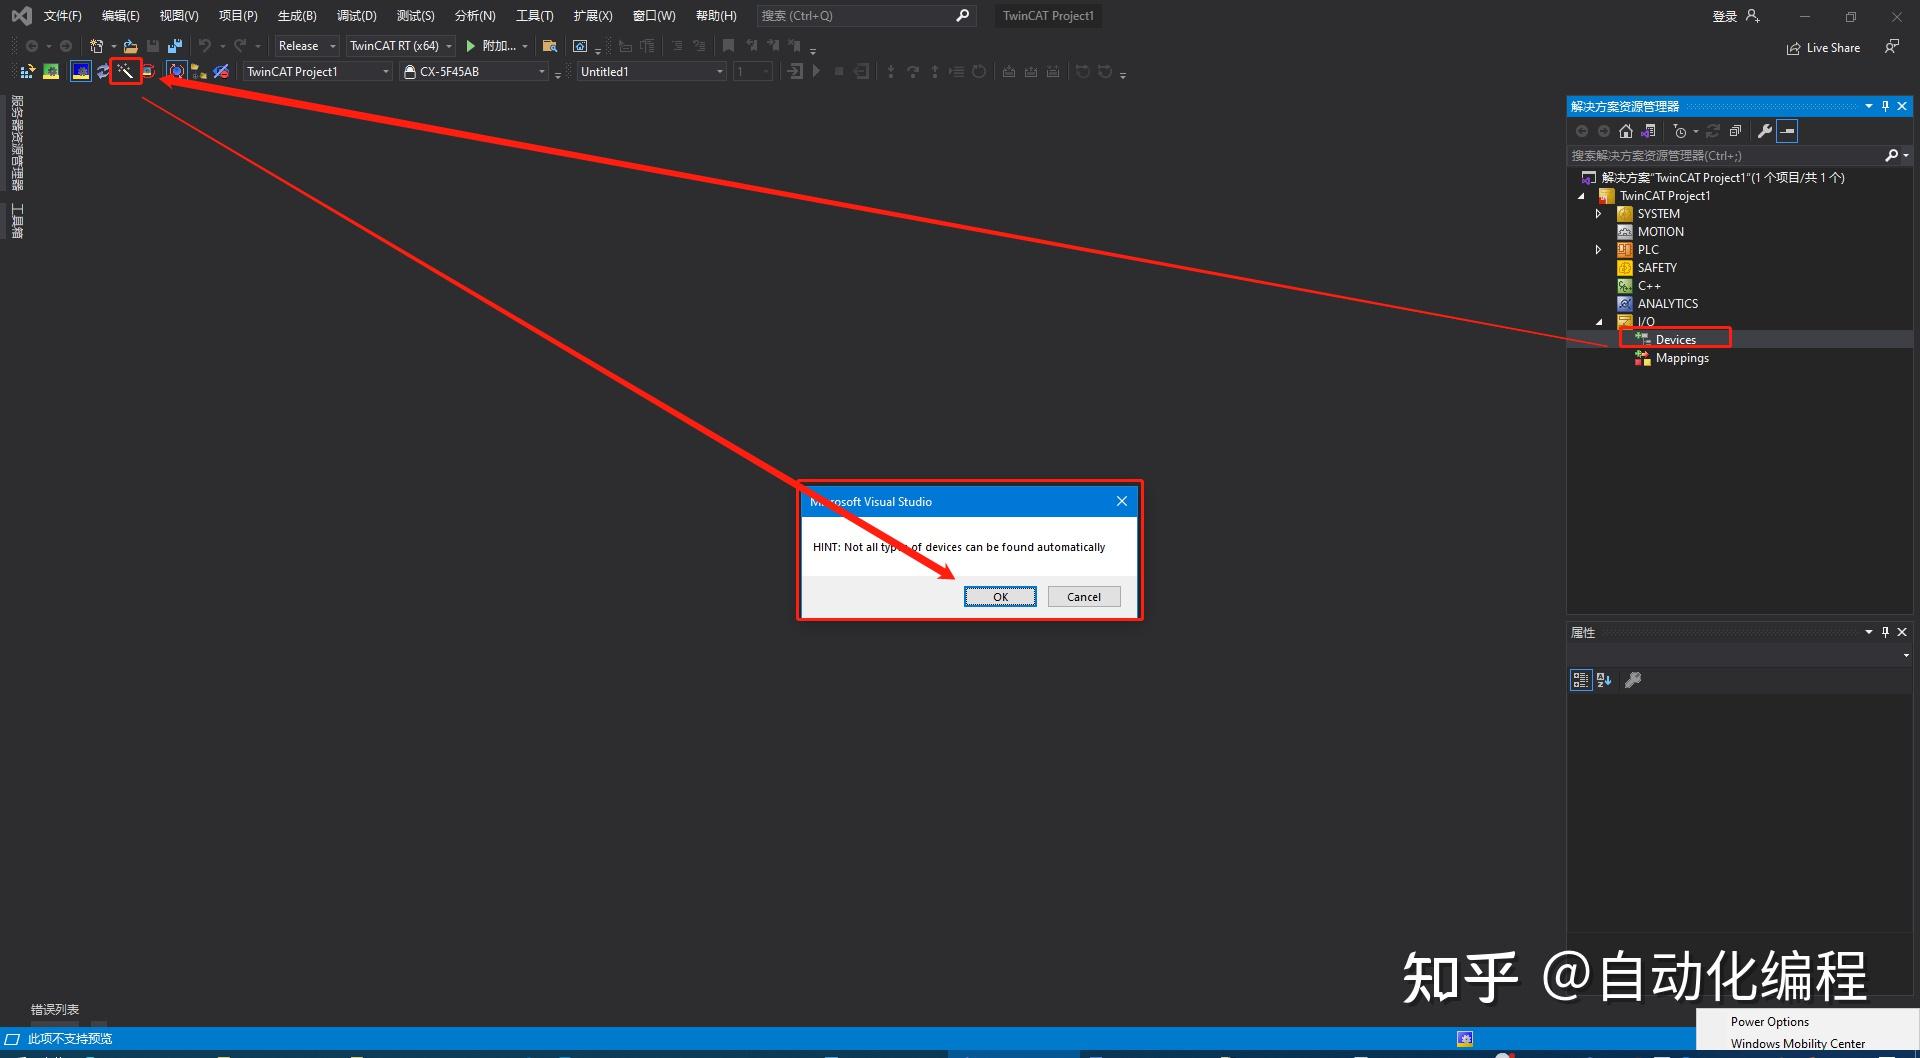Click OK in the hint dialog
This screenshot has width=1920, height=1058.
(1000, 597)
